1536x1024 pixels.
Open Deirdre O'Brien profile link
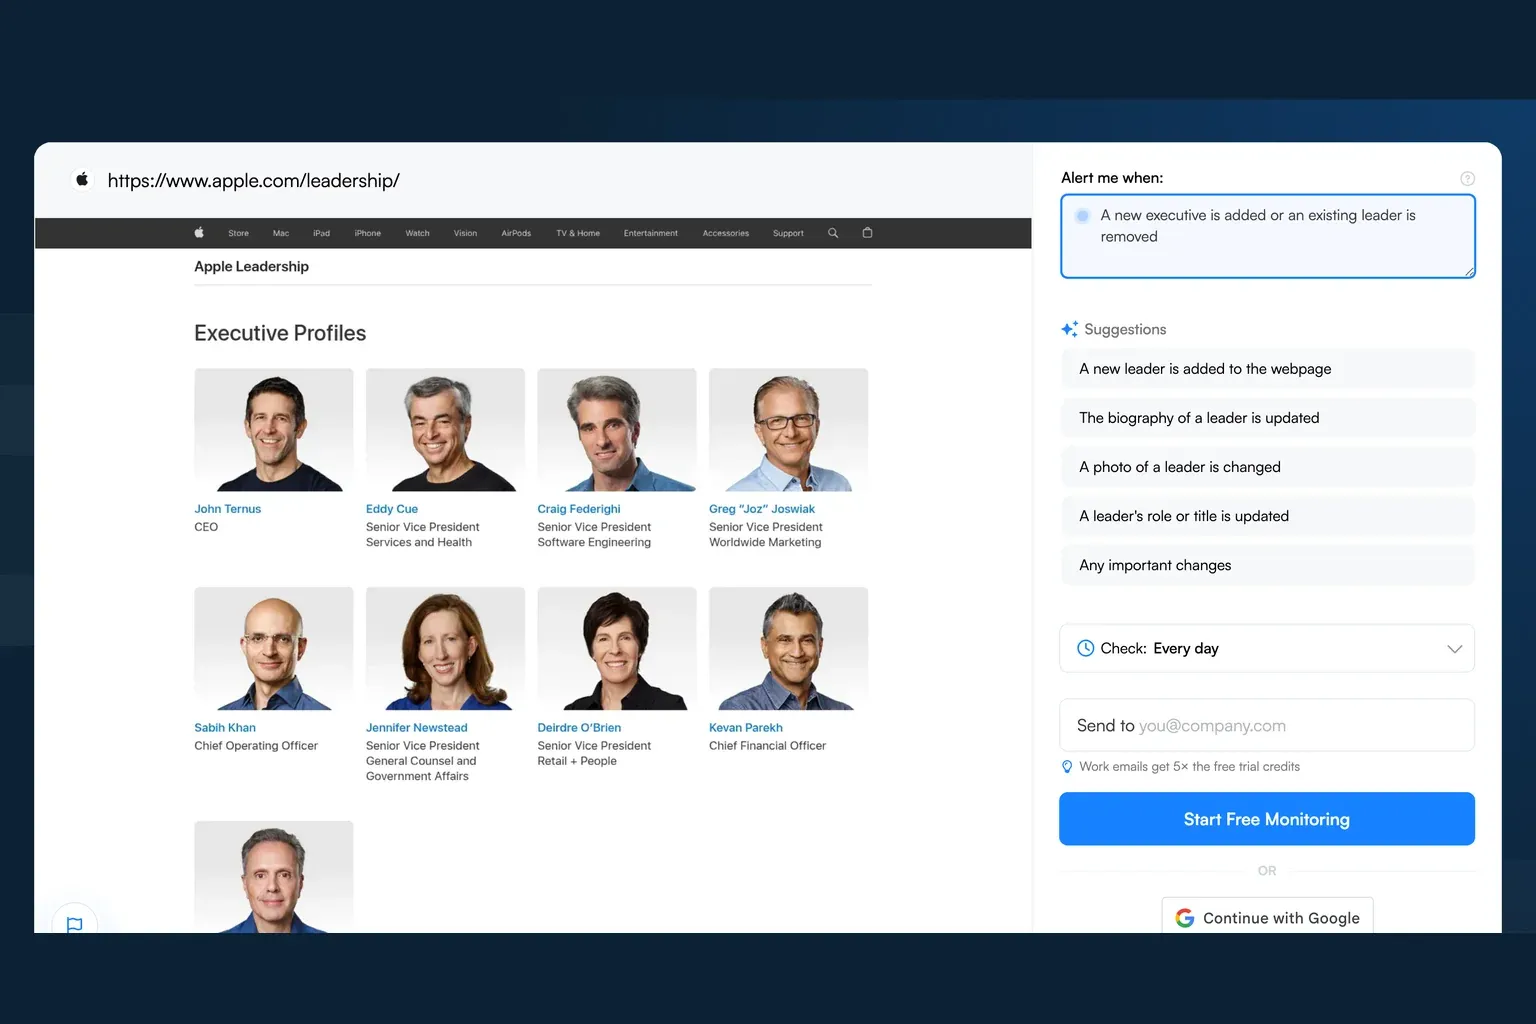click(x=579, y=728)
